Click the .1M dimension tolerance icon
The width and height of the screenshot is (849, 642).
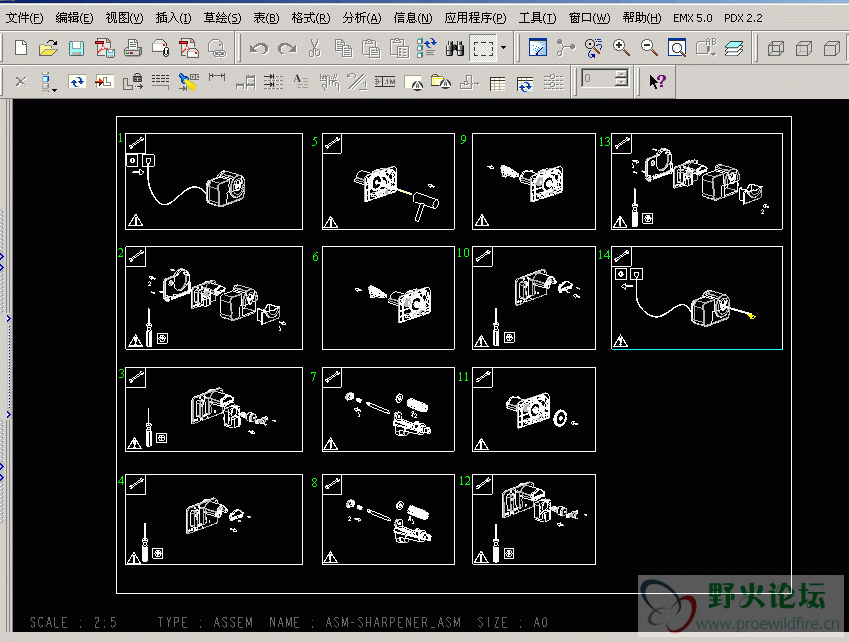(x=385, y=82)
